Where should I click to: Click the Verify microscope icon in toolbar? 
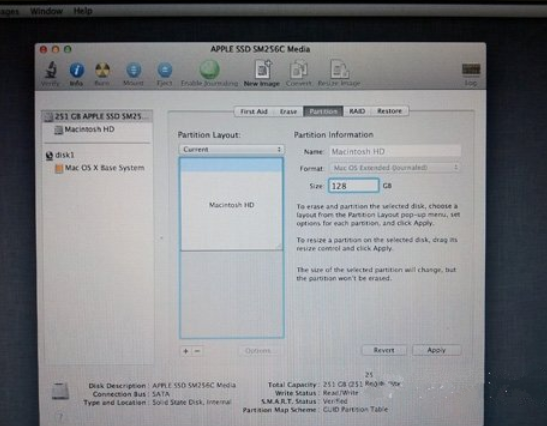coord(51,71)
